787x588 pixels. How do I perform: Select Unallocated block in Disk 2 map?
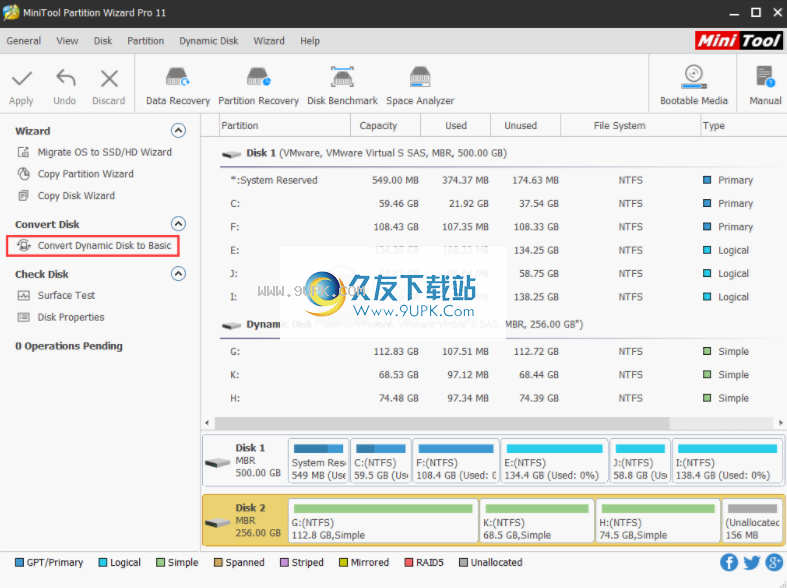click(752, 521)
